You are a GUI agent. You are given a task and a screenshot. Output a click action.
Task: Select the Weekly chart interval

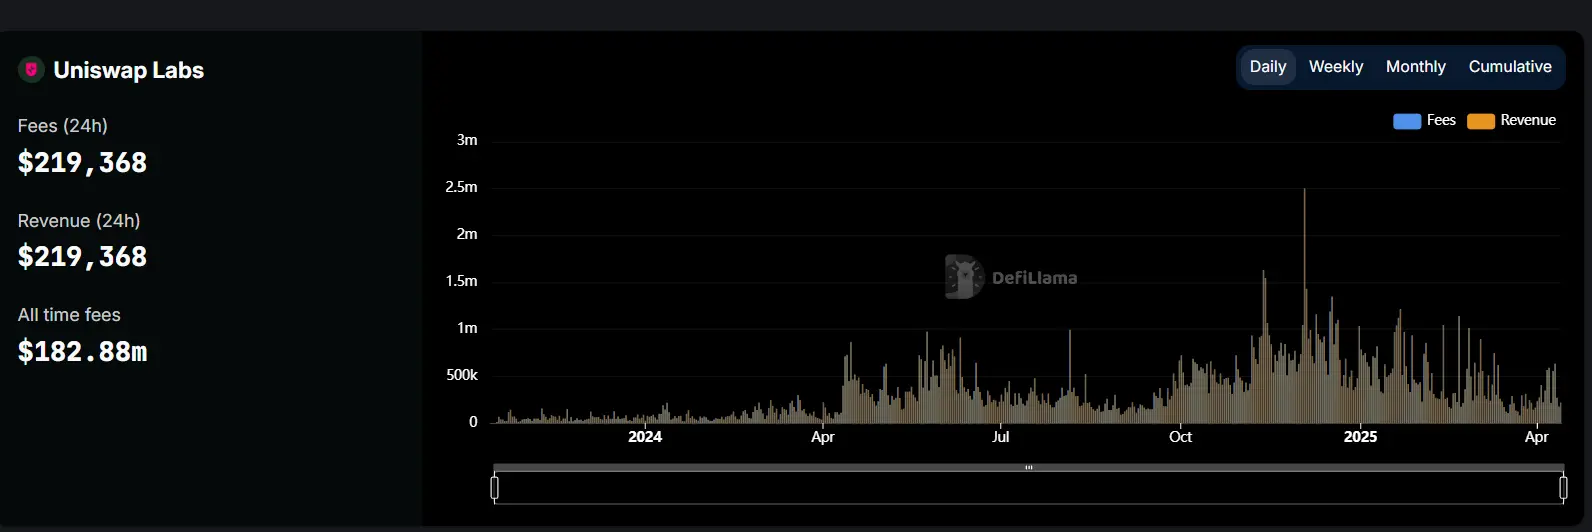(1335, 67)
